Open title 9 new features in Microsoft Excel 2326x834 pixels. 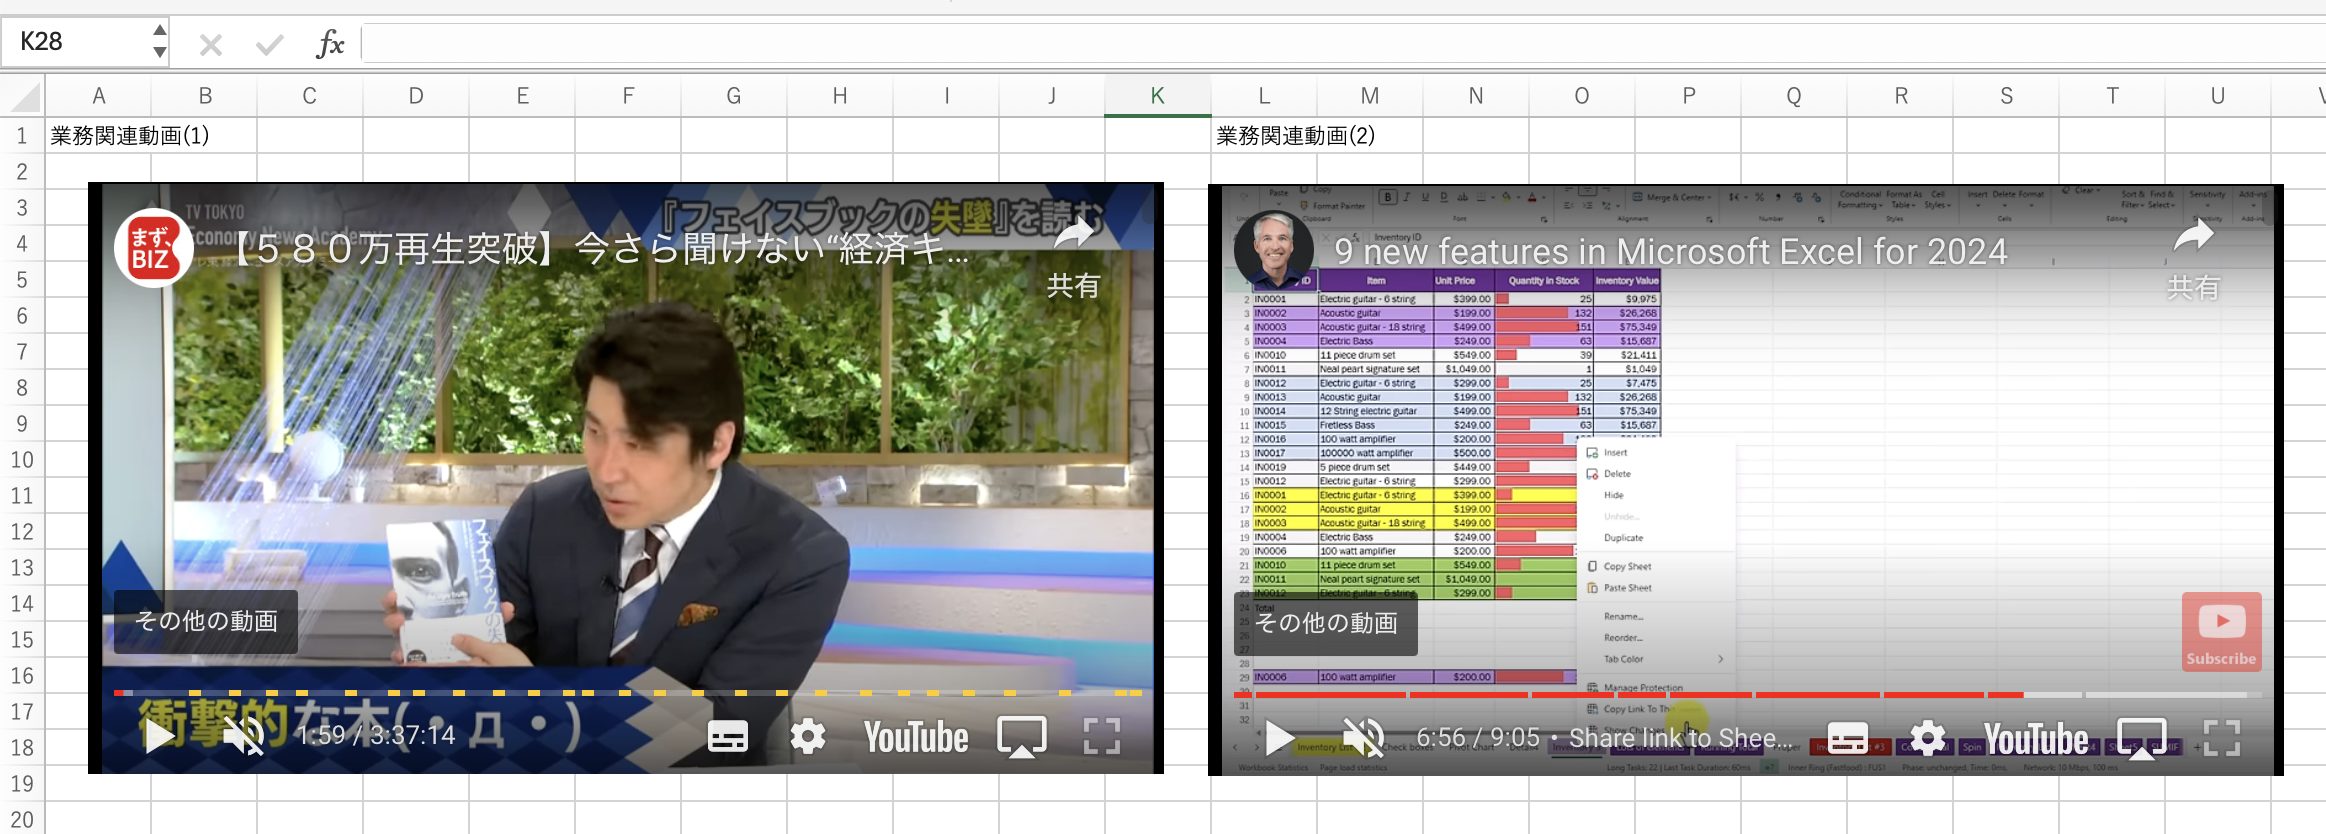pyautogui.click(x=1670, y=251)
